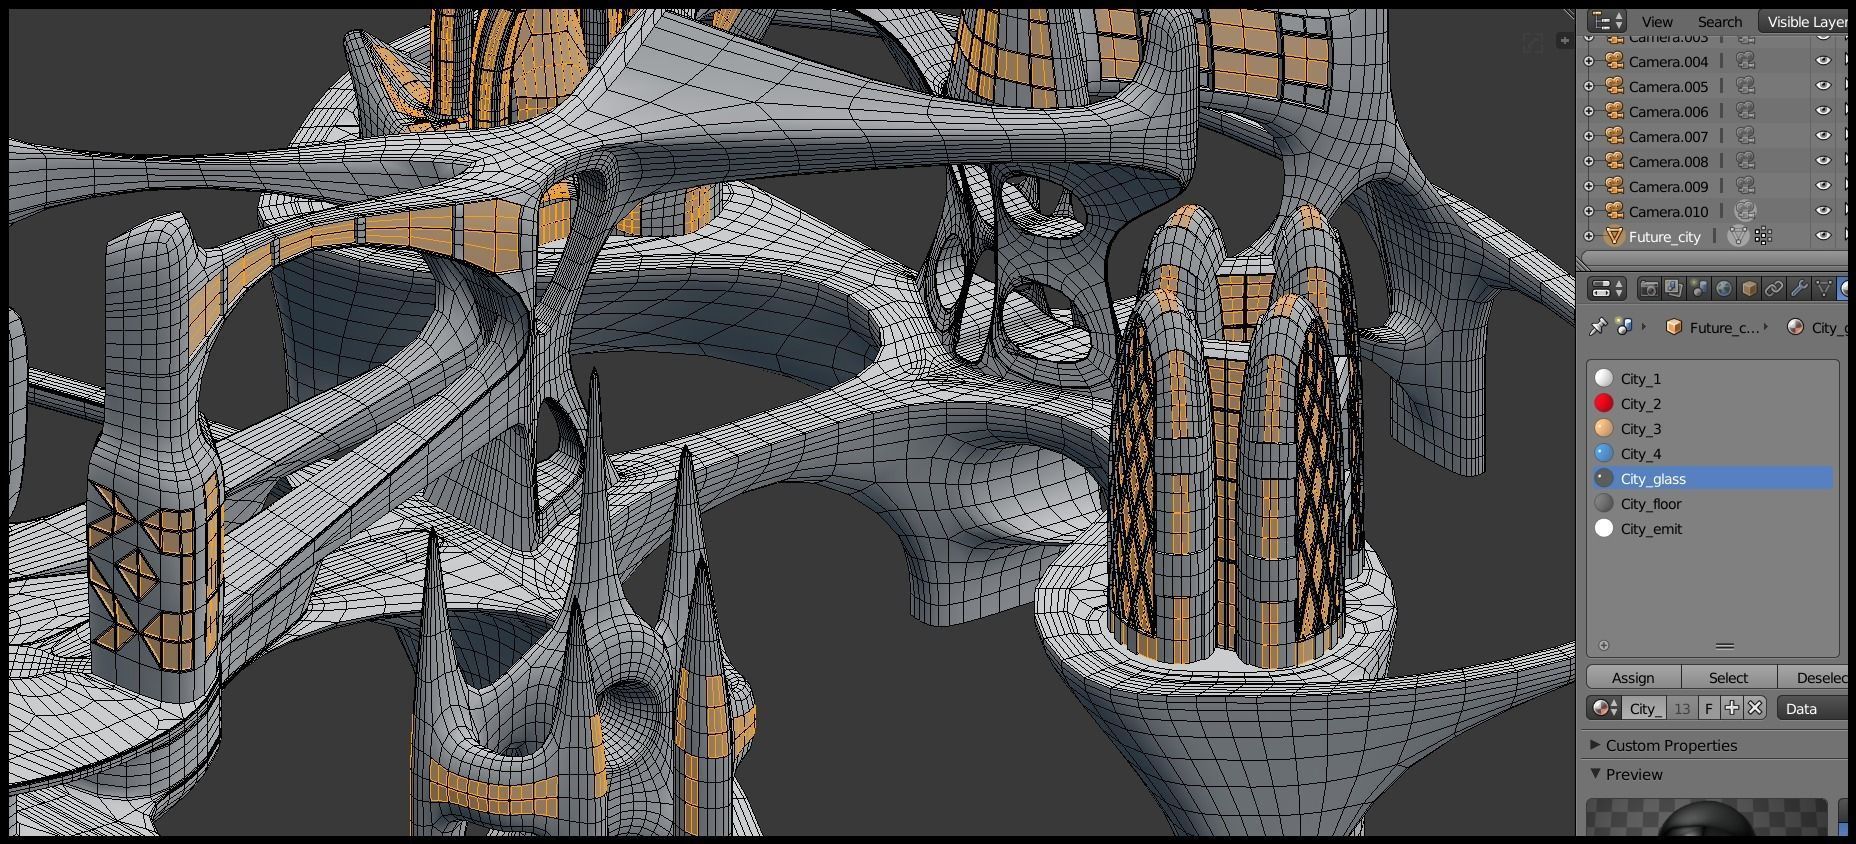The image size is (1856, 844).
Task: Toggle visibility of Future_city with eye icon
Action: [1823, 237]
